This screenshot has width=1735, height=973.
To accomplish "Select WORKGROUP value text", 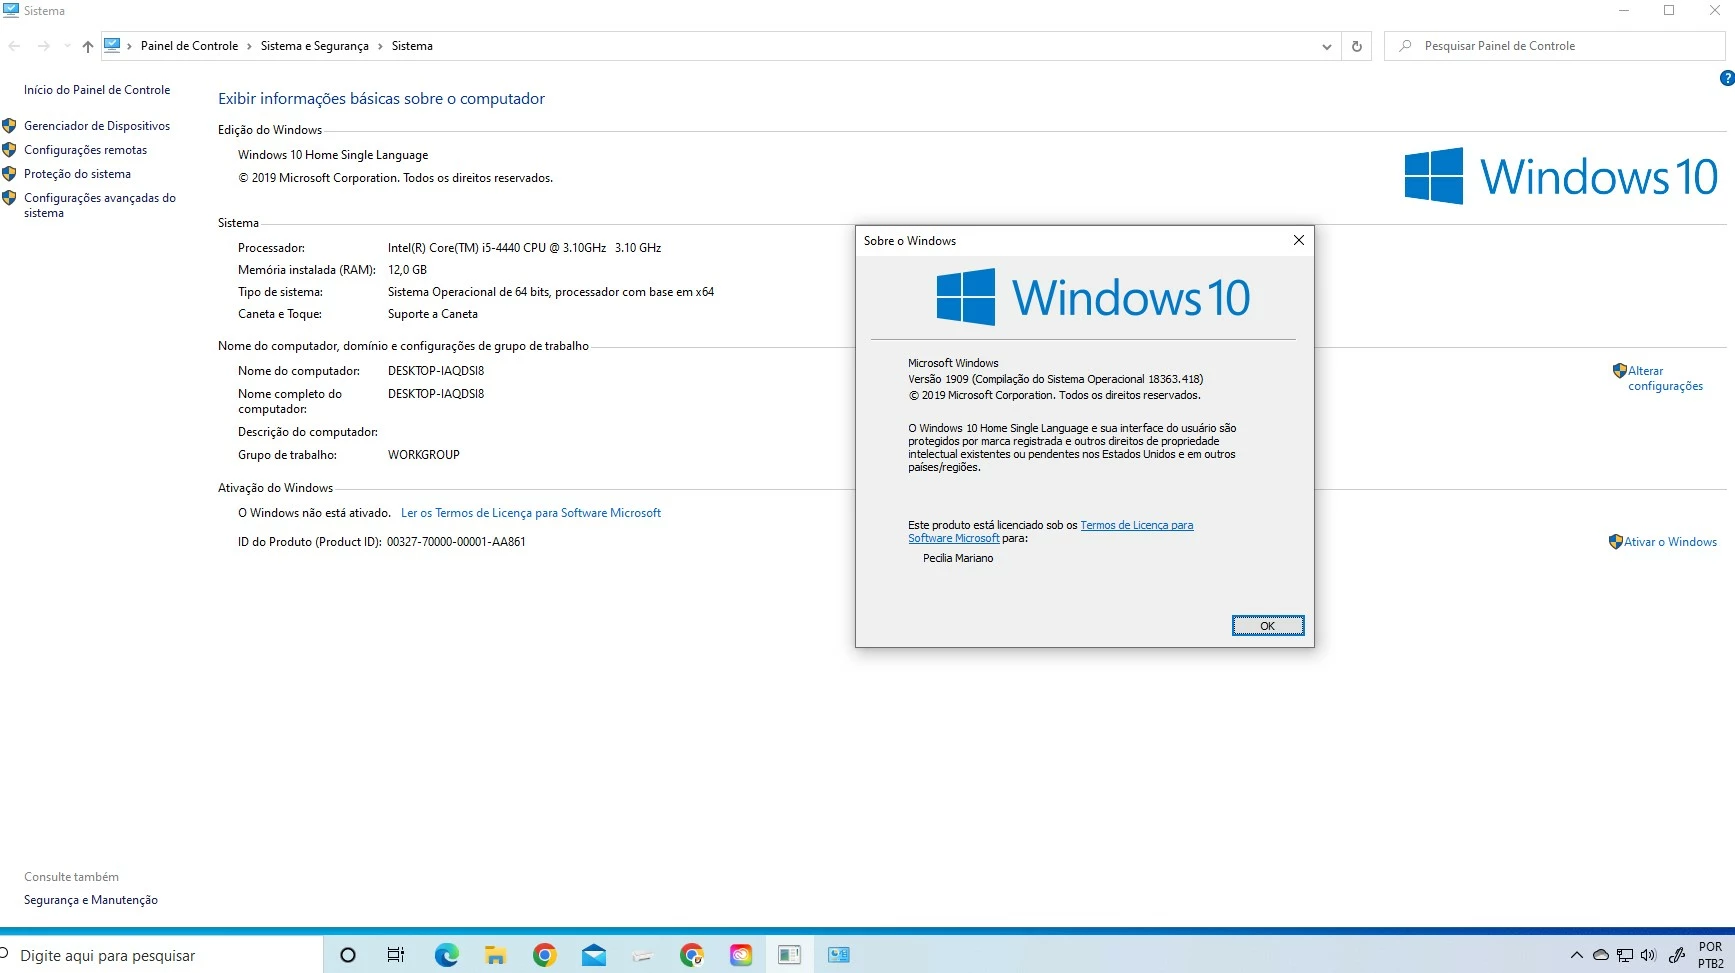I will [424, 455].
